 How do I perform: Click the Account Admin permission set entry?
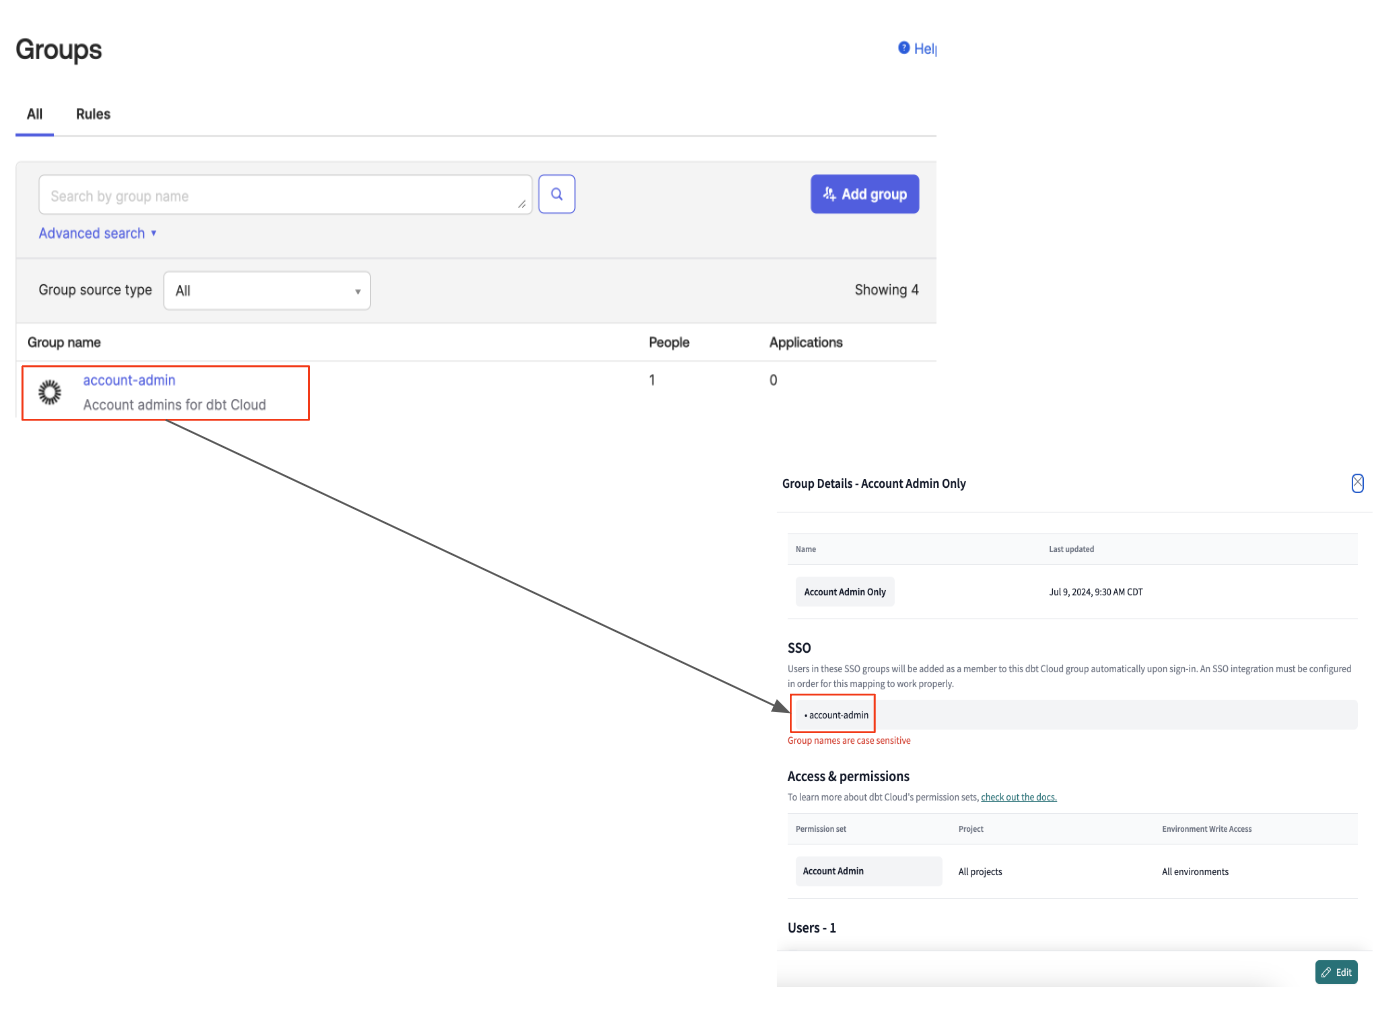[x=833, y=871]
